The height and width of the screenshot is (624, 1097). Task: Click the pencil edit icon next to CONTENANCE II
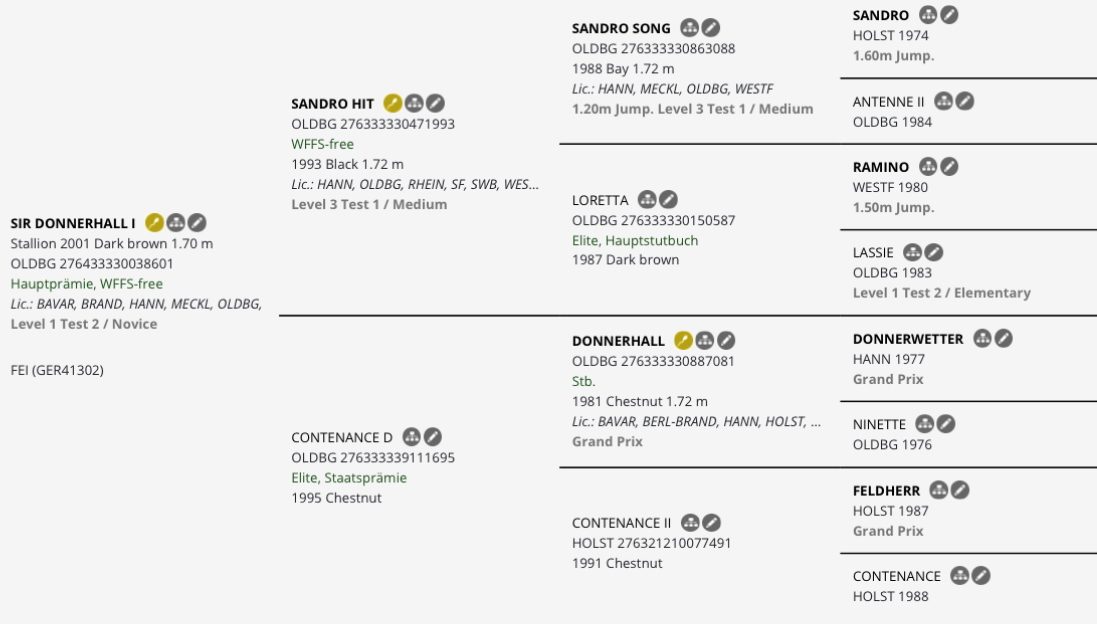(x=712, y=523)
